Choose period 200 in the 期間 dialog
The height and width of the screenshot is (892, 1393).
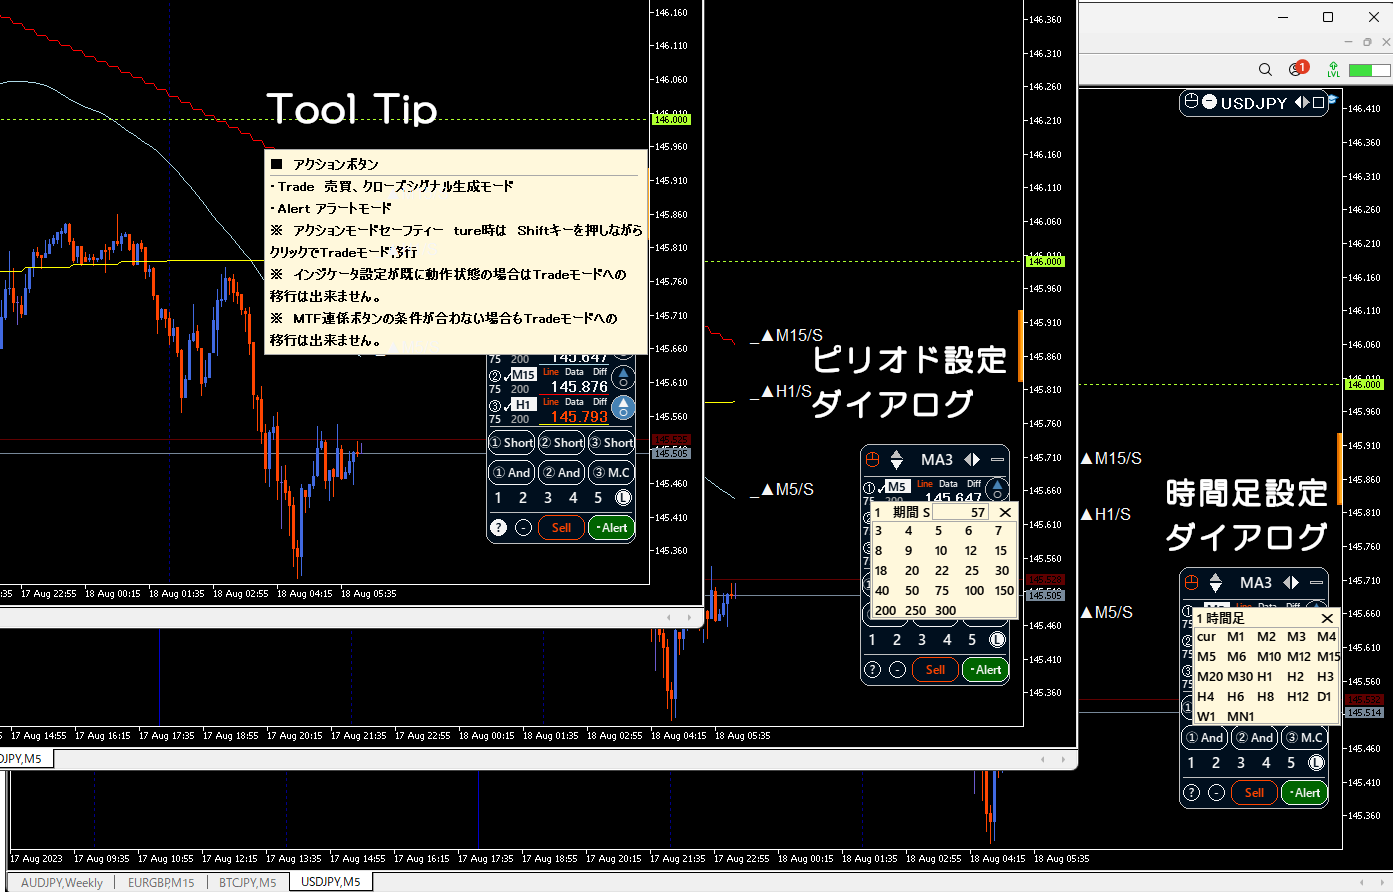(x=885, y=610)
